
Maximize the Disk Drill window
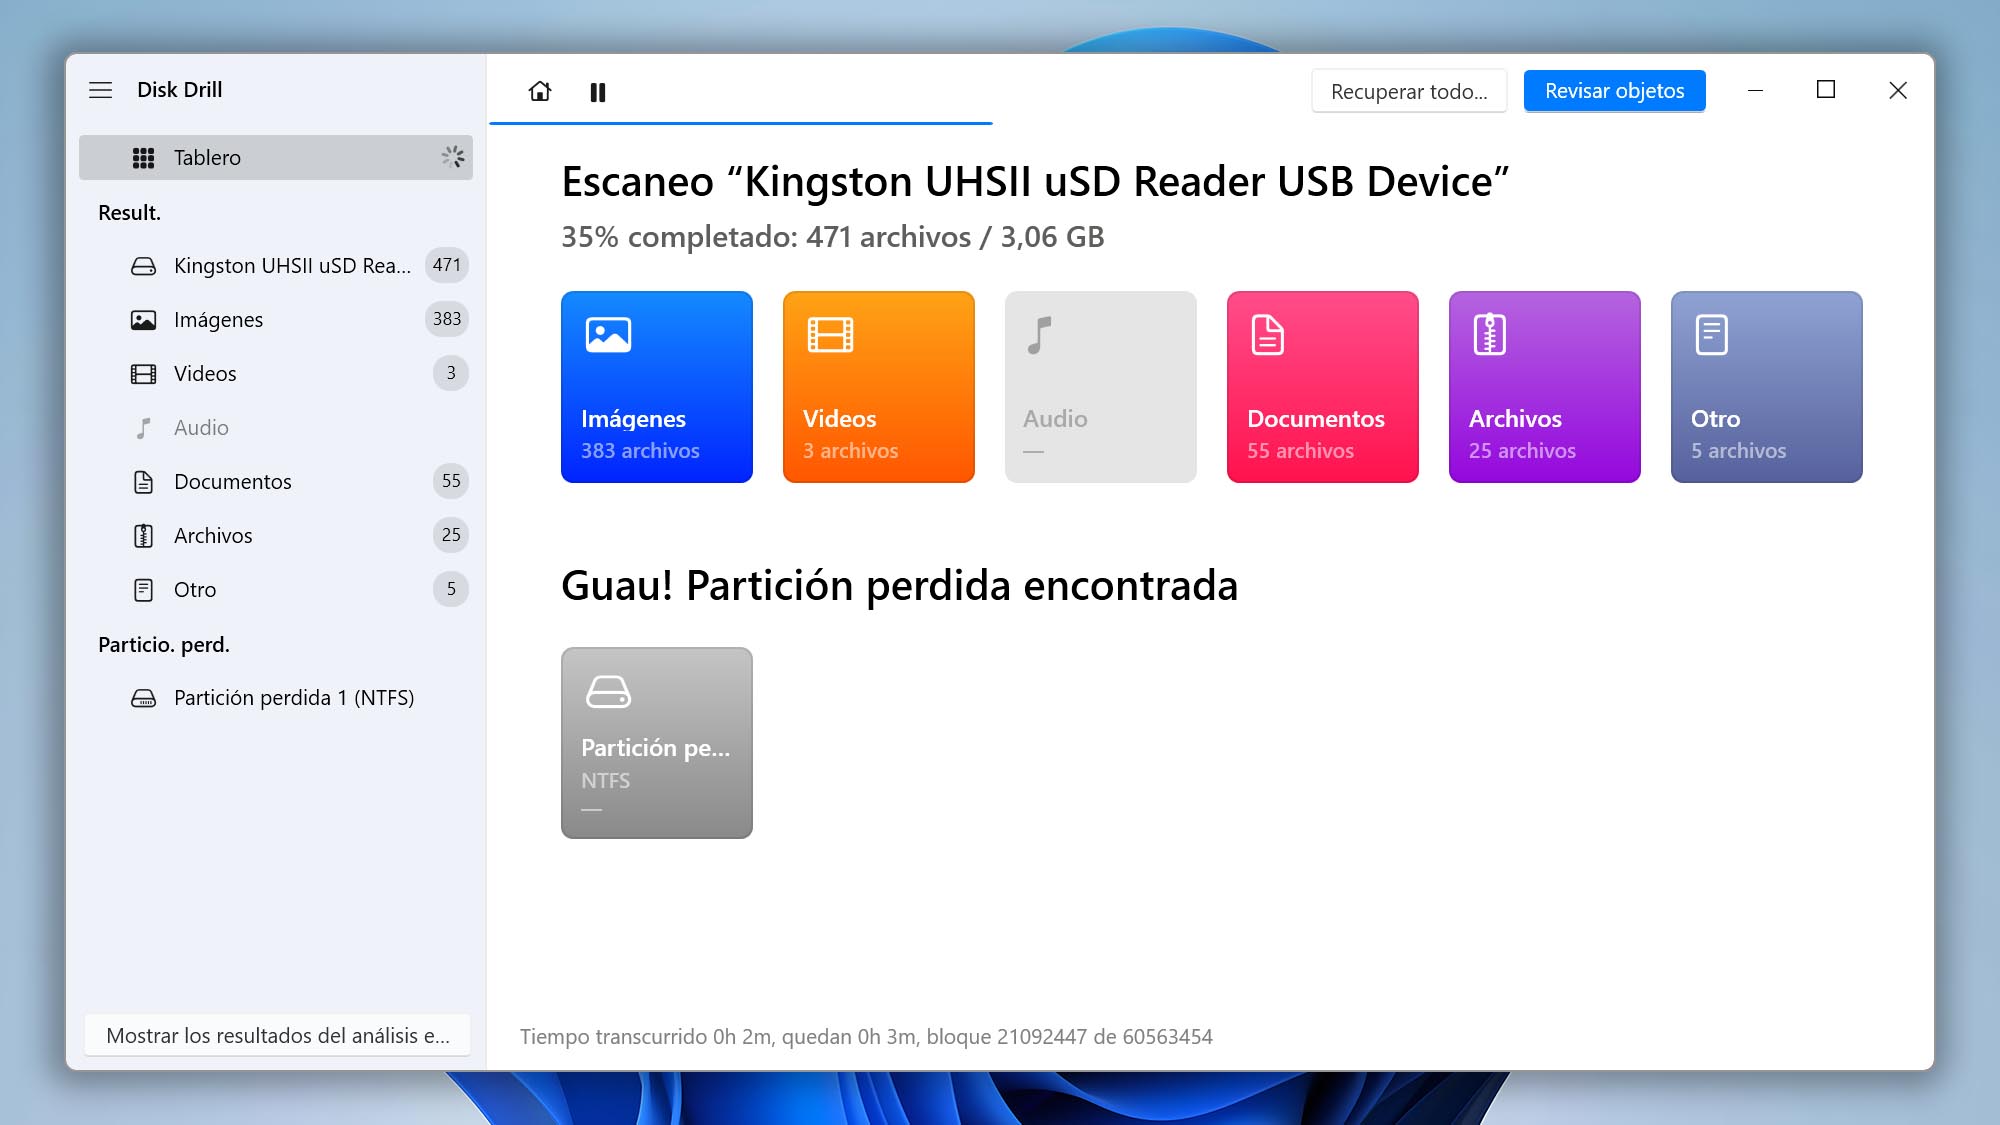coord(1826,90)
